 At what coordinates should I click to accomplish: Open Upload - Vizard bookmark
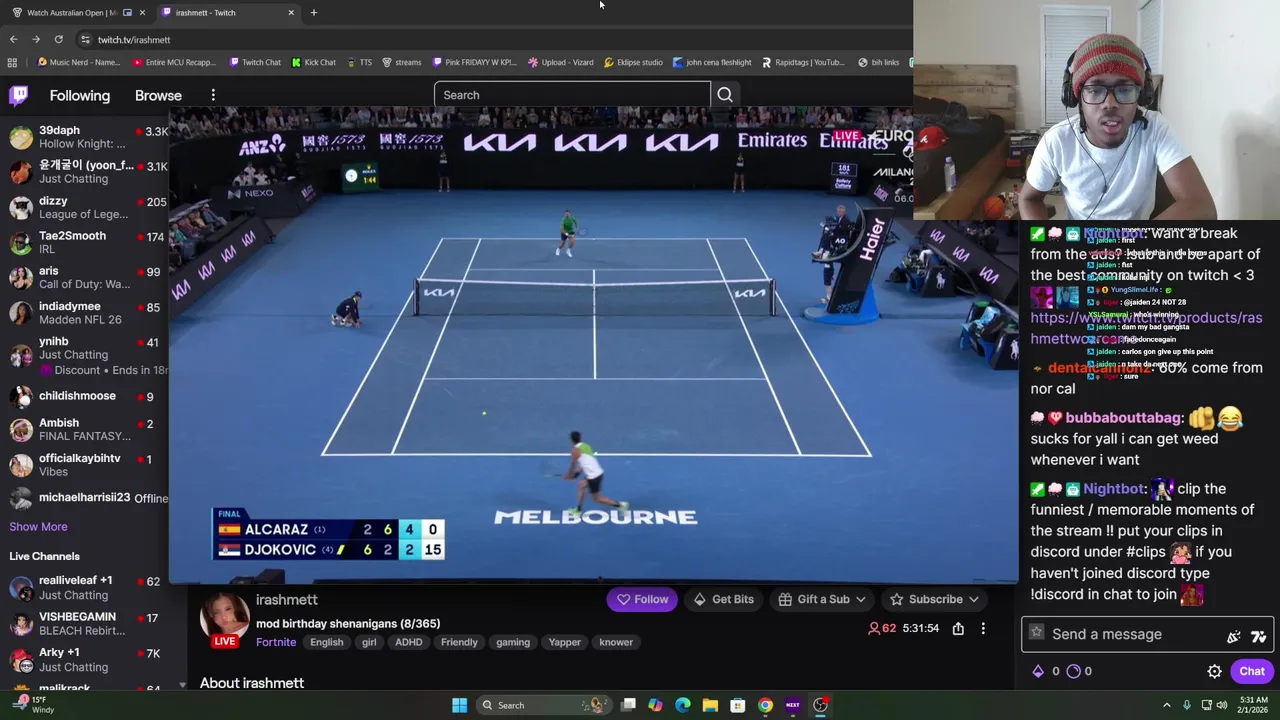pos(561,62)
